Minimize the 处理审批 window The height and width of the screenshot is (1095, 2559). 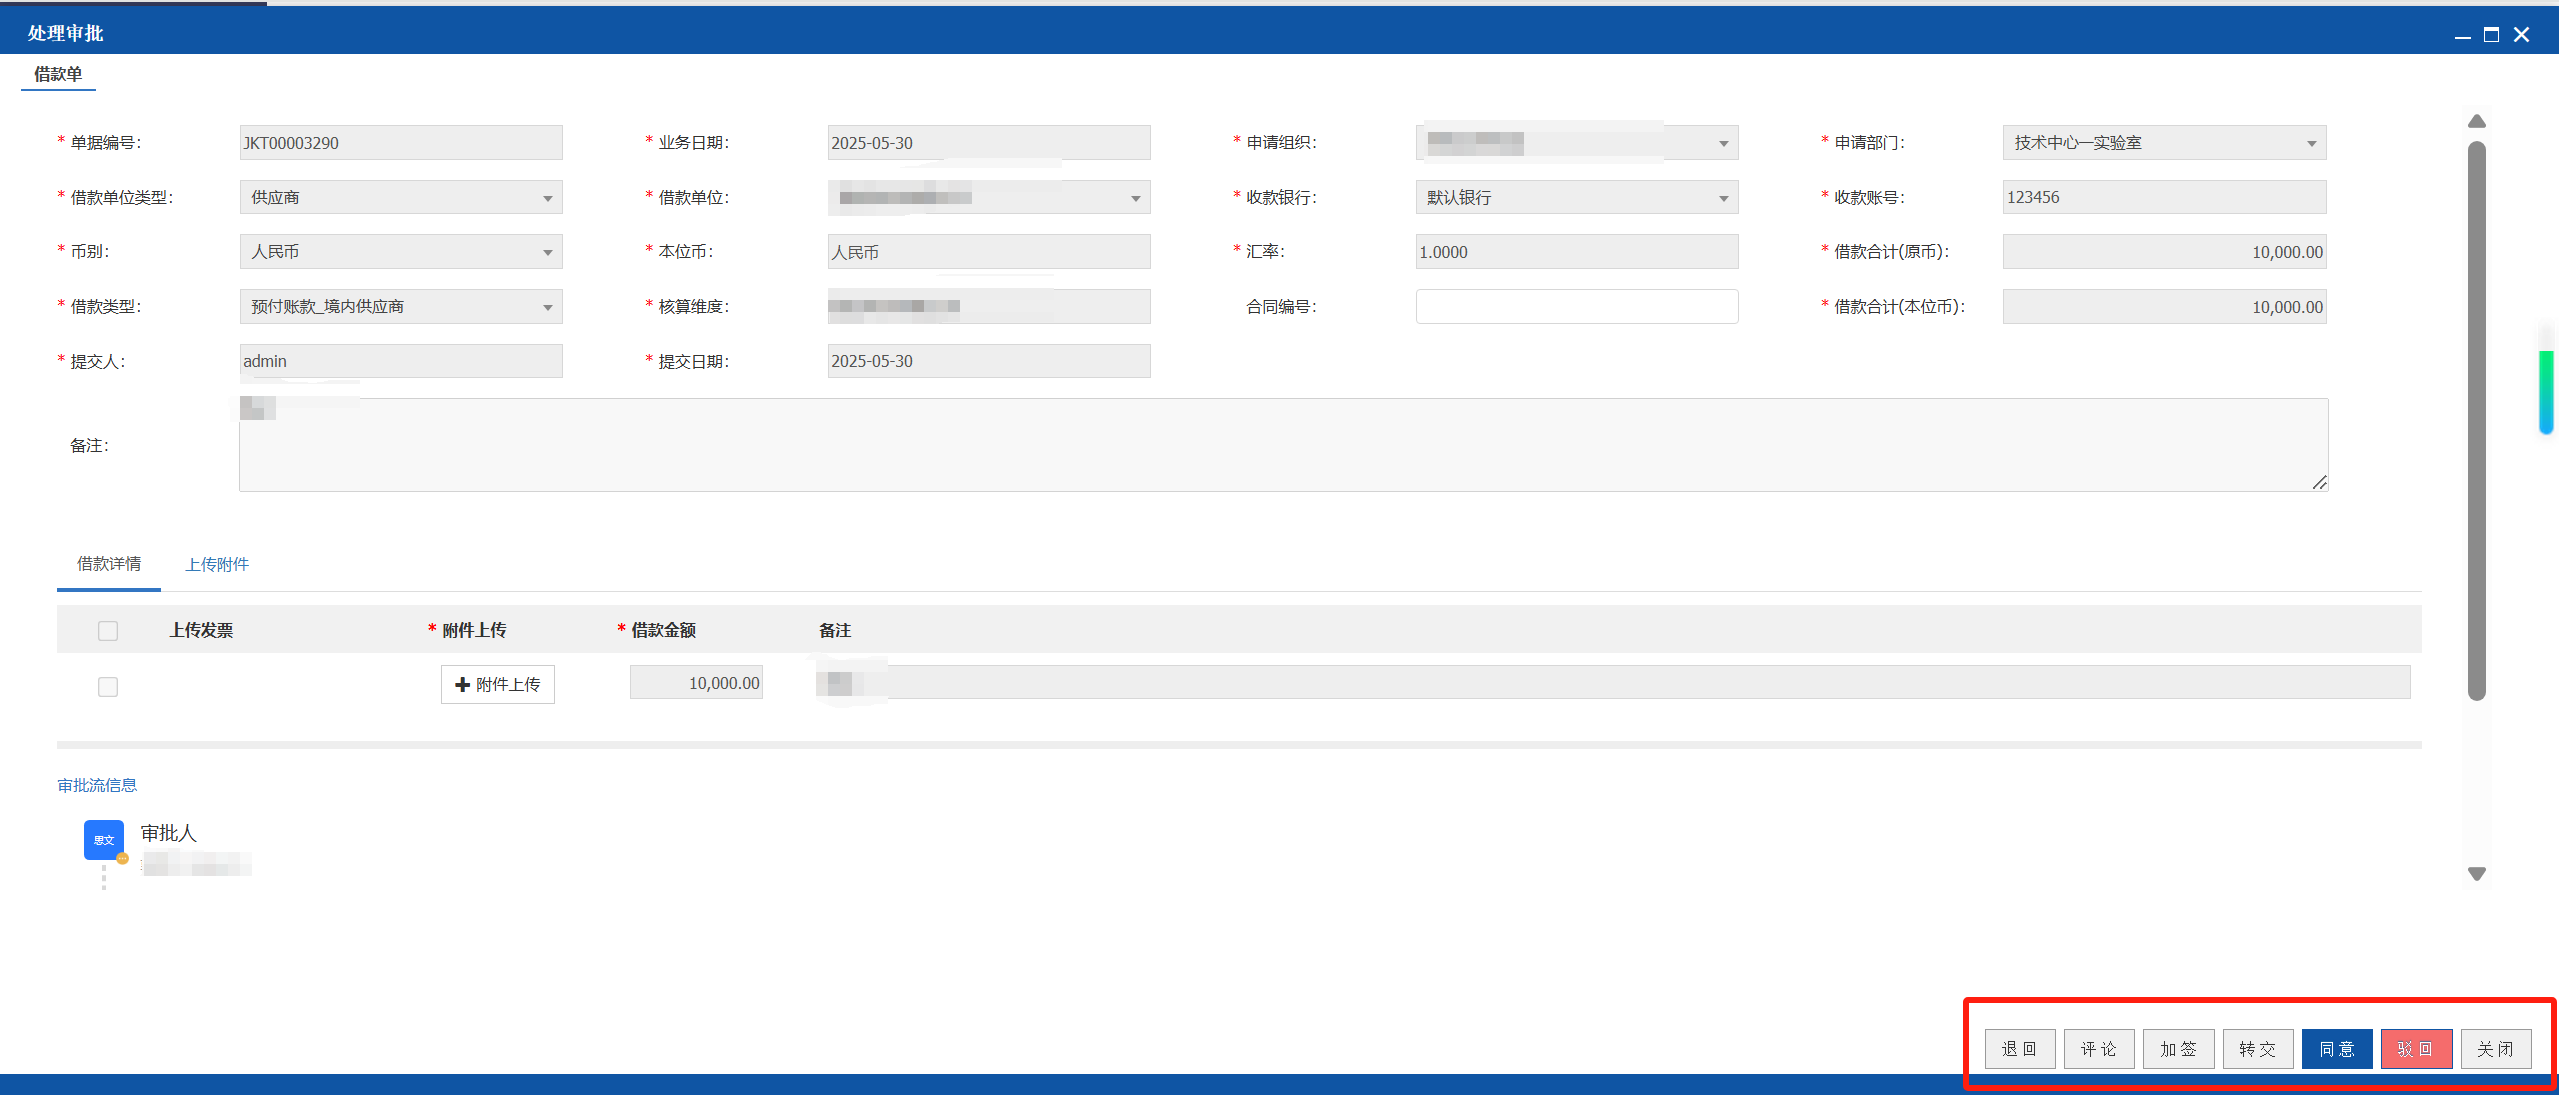click(x=2462, y=35)
